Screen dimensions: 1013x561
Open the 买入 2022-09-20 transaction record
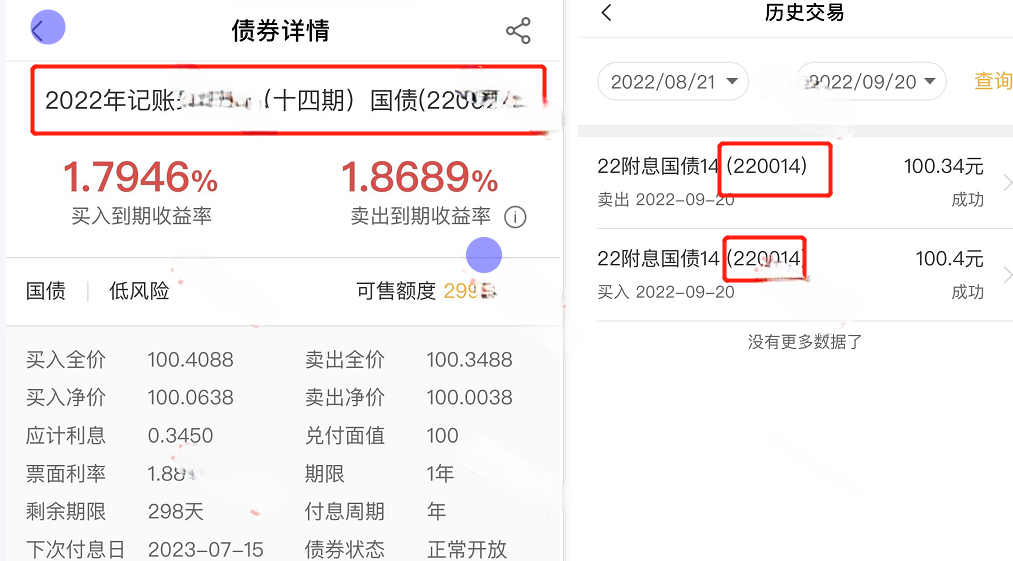pyautogui.click(x=790, y=275)
